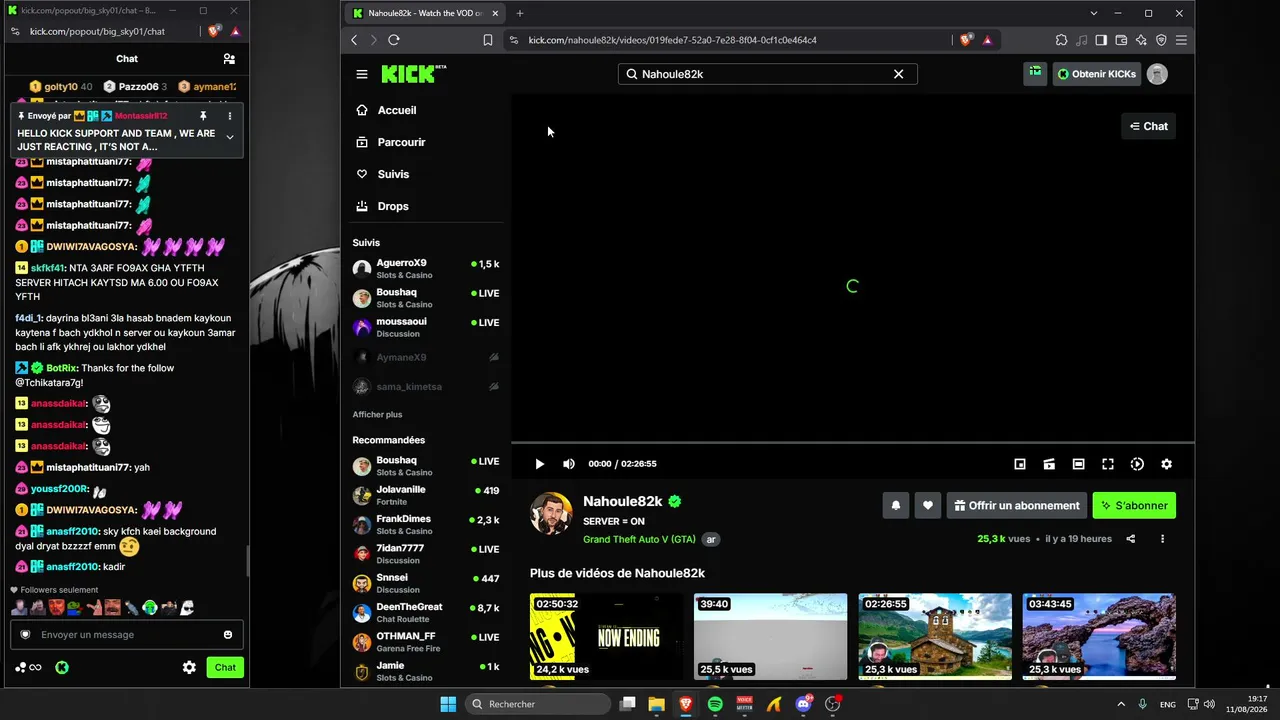Click the Brave Shields icon in video window
1280x720 pixels.
(965, 40)
